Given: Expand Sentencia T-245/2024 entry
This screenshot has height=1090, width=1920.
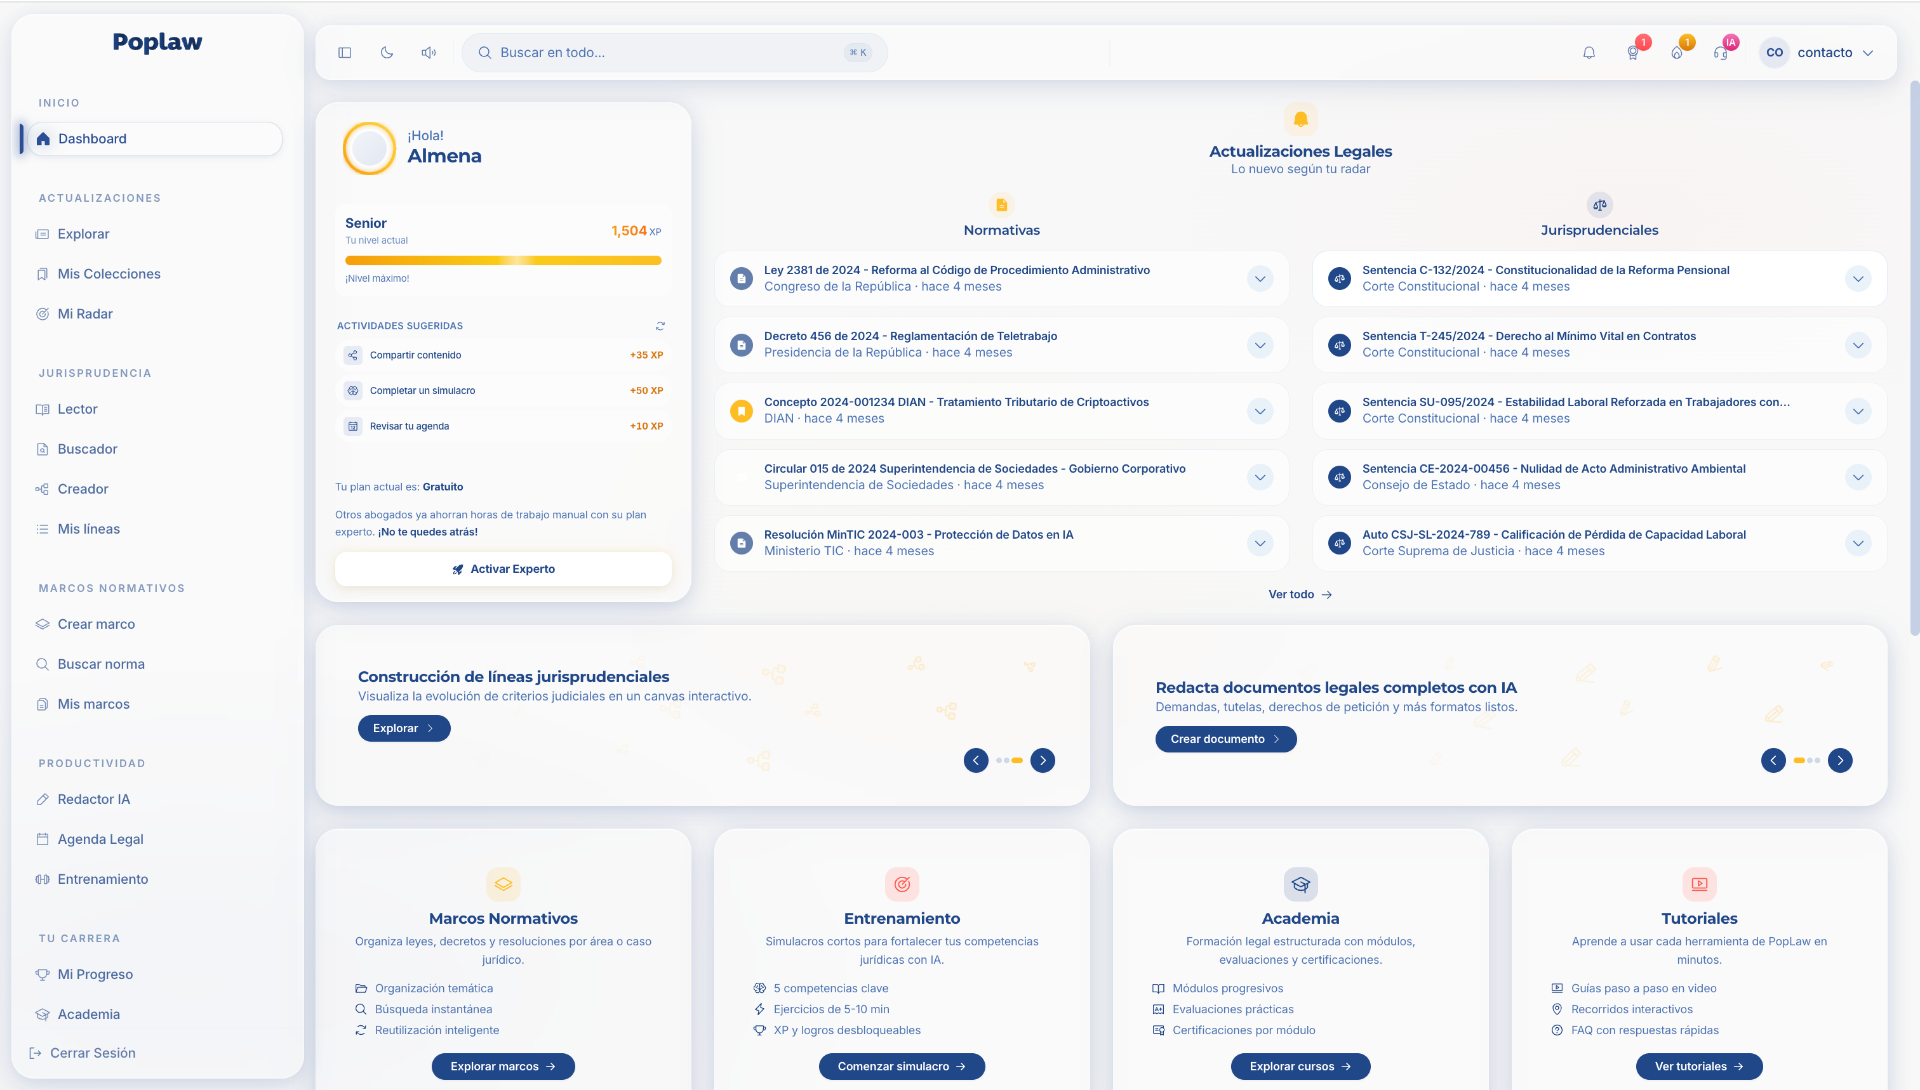Looking at the screenshot, I should click(1858, 345).
